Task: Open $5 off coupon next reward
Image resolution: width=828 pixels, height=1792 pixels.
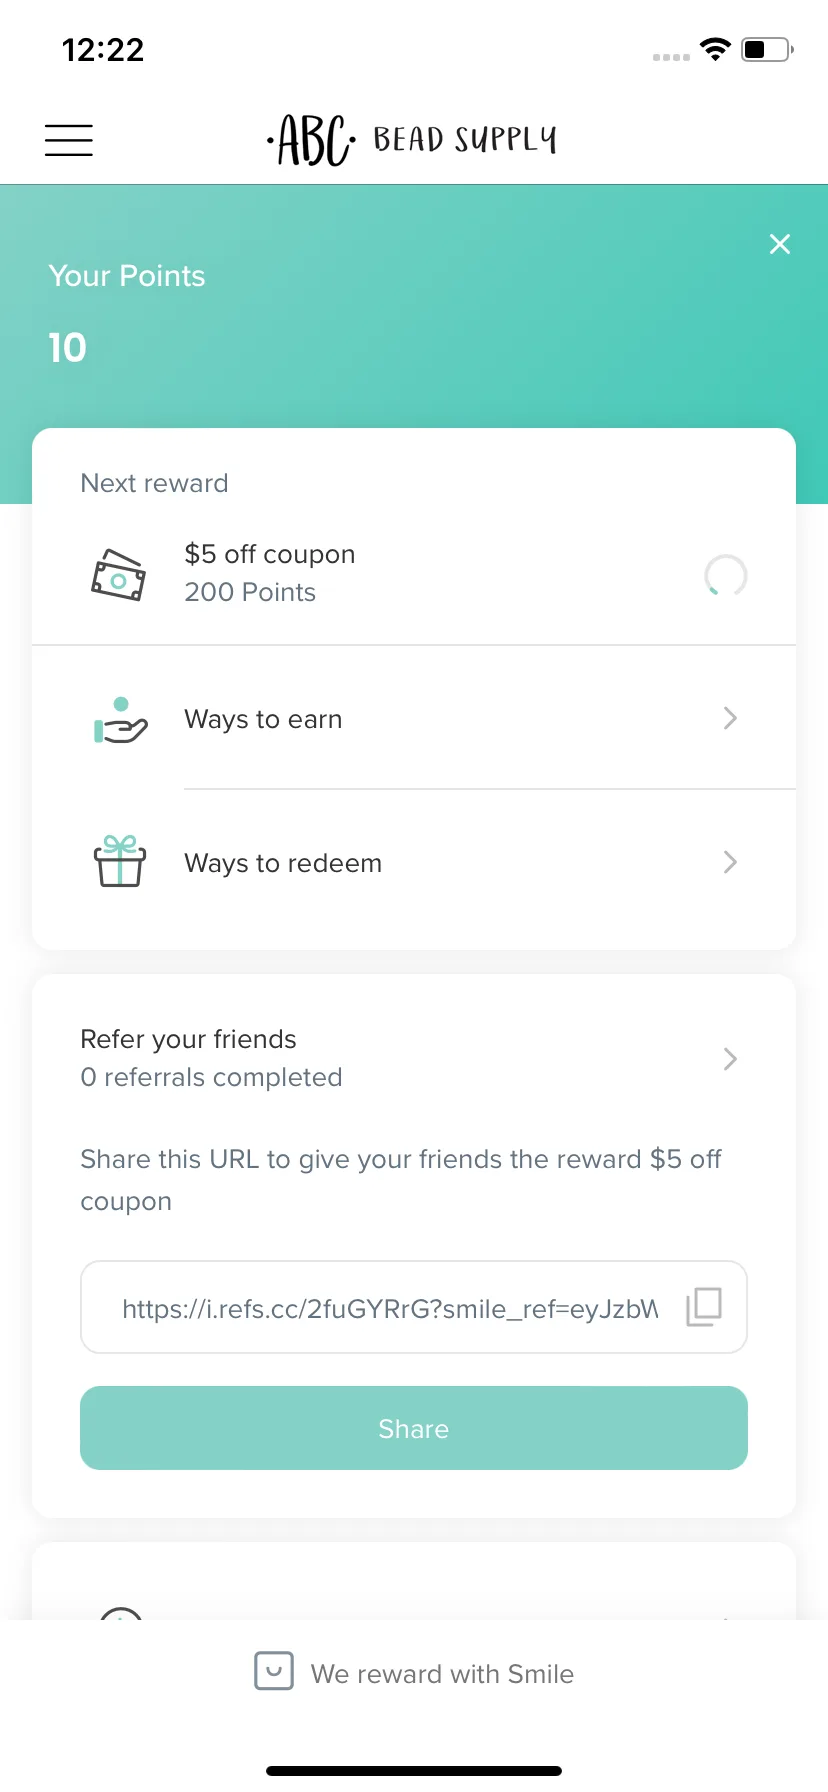Action: click(x=414, y=573)
